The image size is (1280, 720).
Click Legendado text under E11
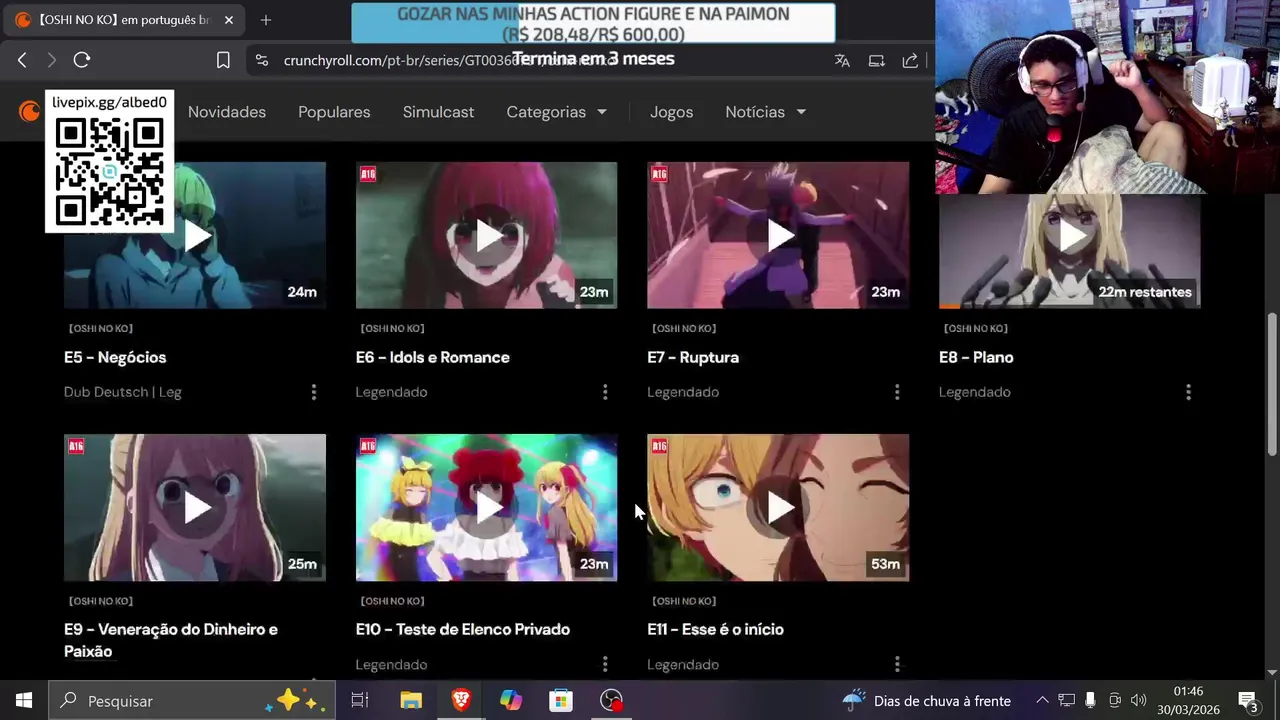pos(683,664)
